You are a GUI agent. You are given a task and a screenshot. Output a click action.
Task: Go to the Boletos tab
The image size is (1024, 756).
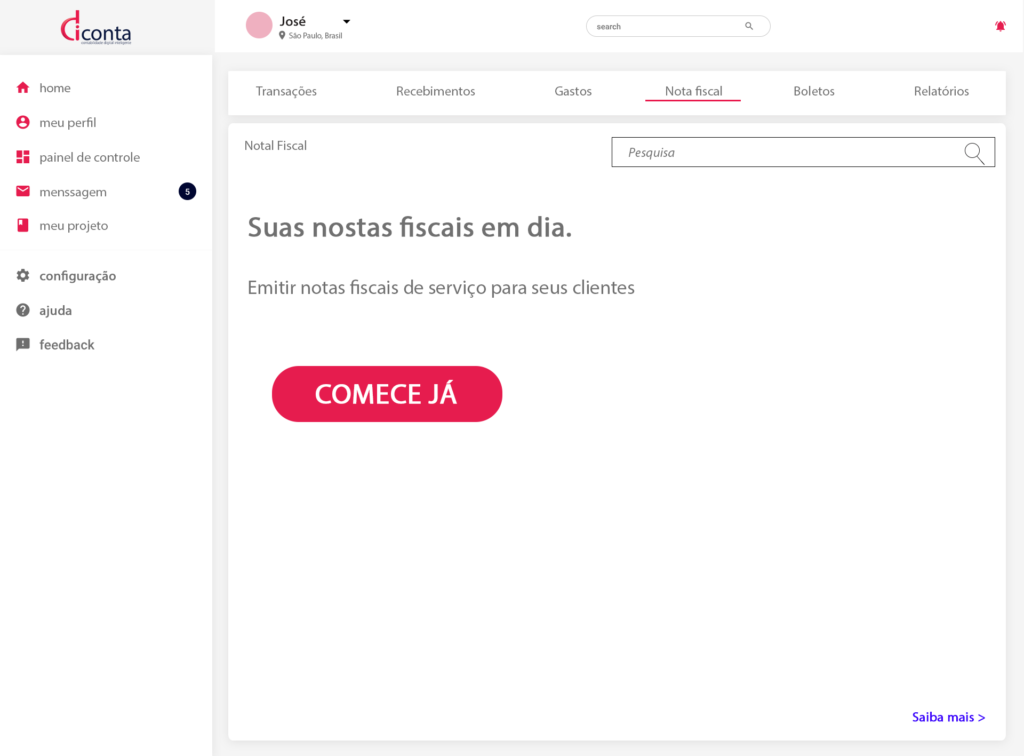[814, 91]
